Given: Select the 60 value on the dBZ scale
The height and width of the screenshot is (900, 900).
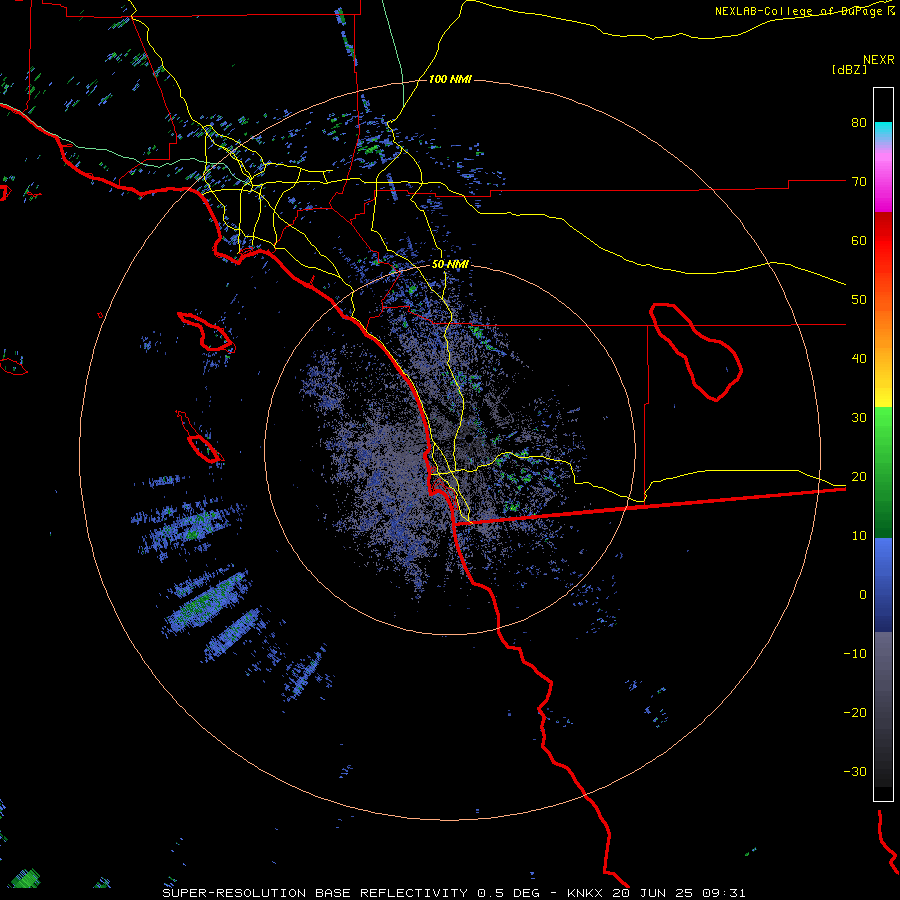Looking at the screenshot, I should [859, 240].
